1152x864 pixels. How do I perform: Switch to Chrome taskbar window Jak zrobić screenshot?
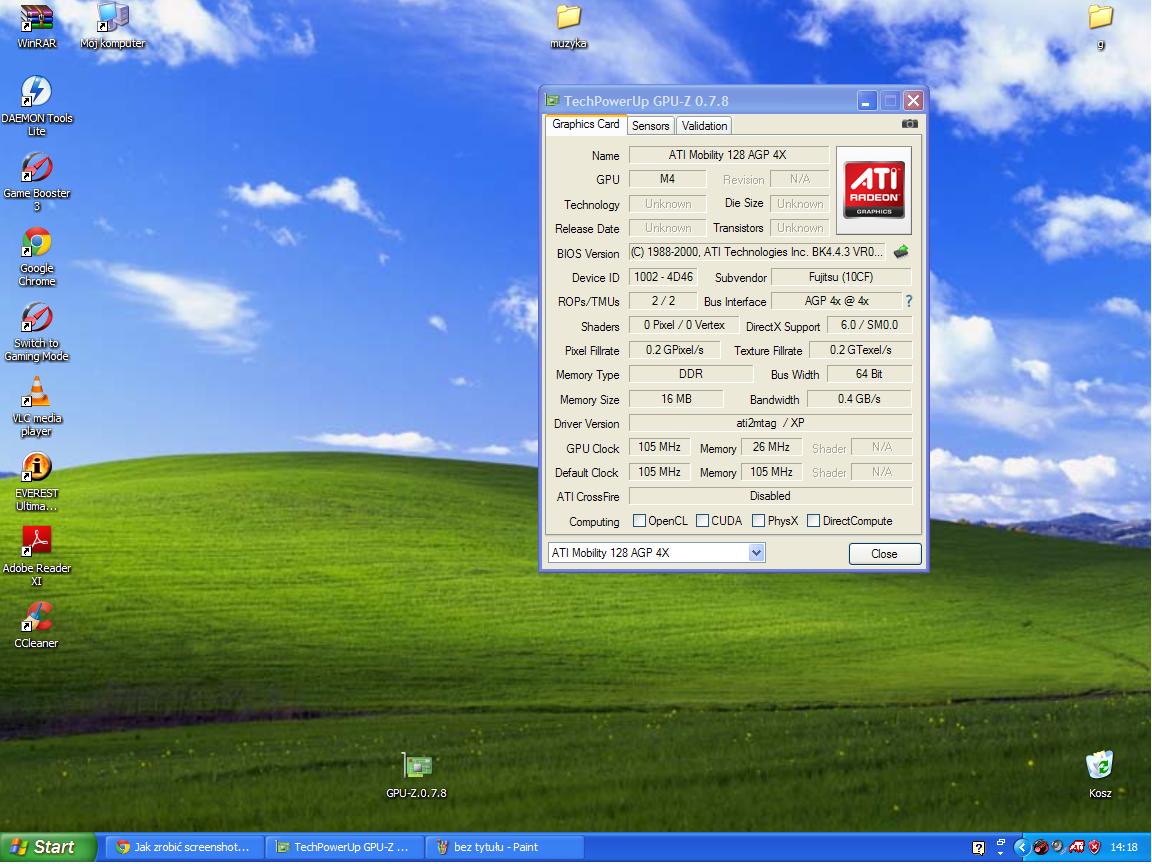pos(184,847)
